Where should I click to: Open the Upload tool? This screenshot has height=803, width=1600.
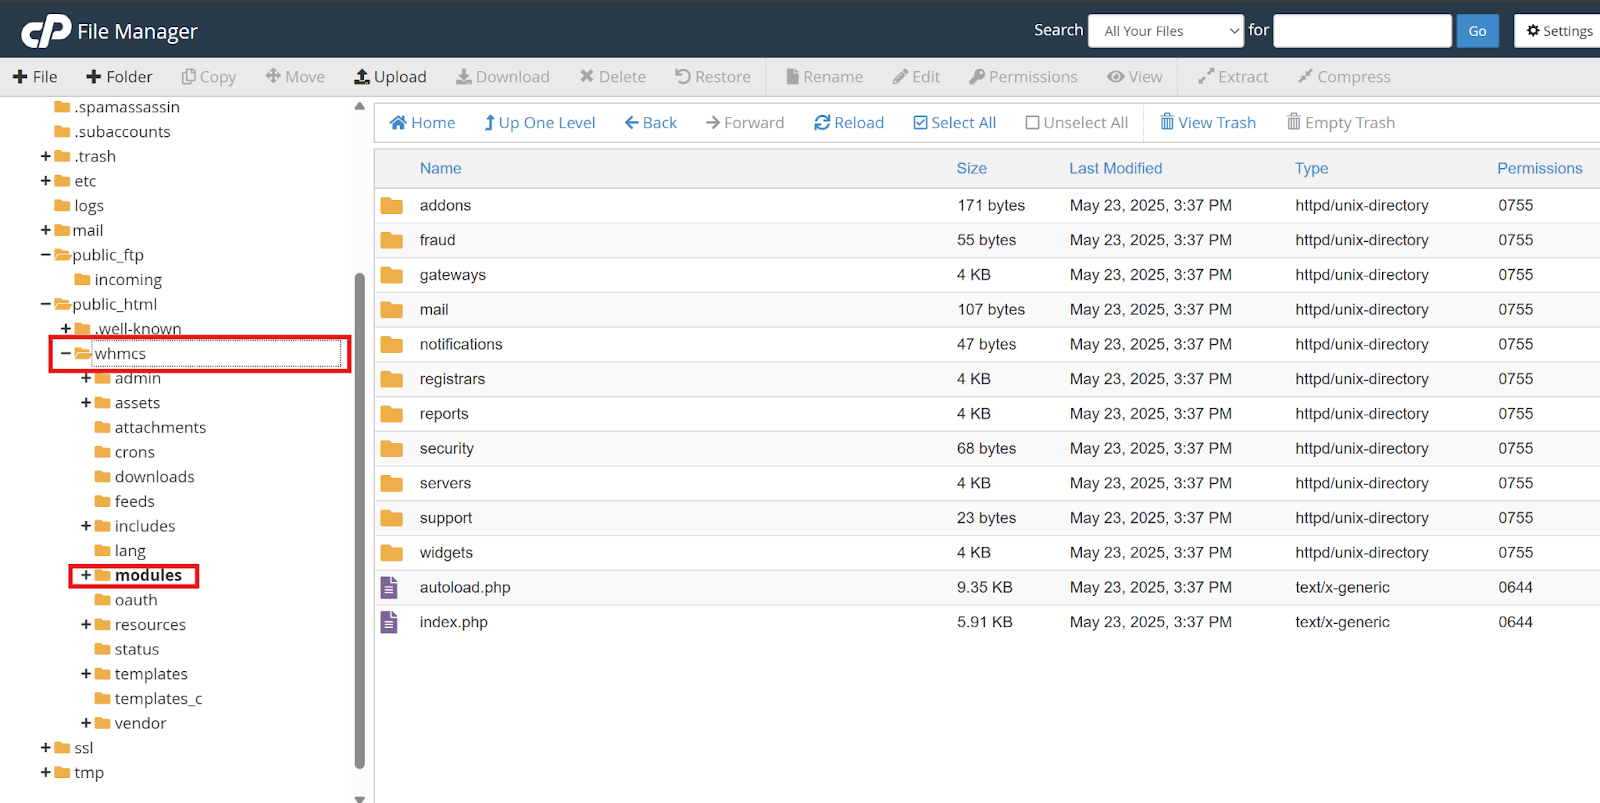click(x=390, y=77)
